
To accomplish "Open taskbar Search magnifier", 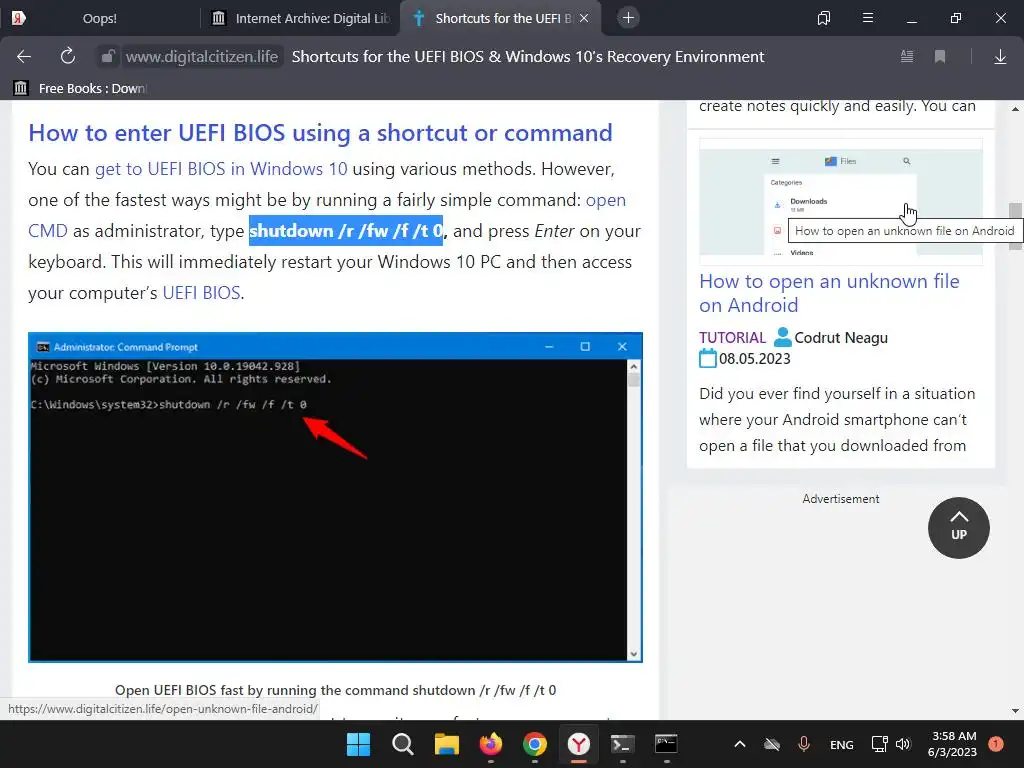I will coord(402,744).
